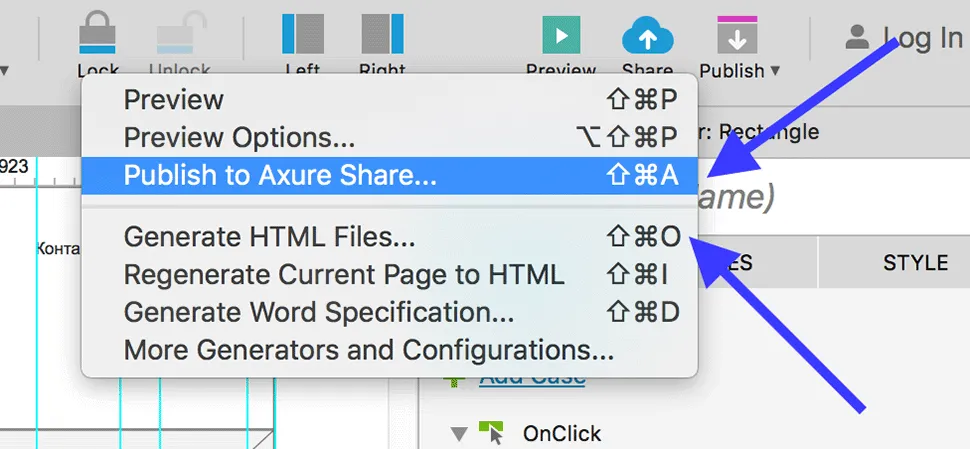Select Publish to Axure Share...
Viewport: 970px width, 449px height.
click(280, 175)
